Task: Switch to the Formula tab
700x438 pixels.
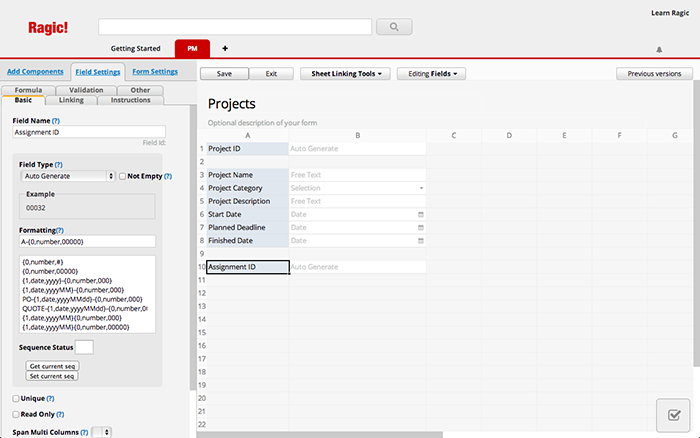Action: (x=28, y=90)
